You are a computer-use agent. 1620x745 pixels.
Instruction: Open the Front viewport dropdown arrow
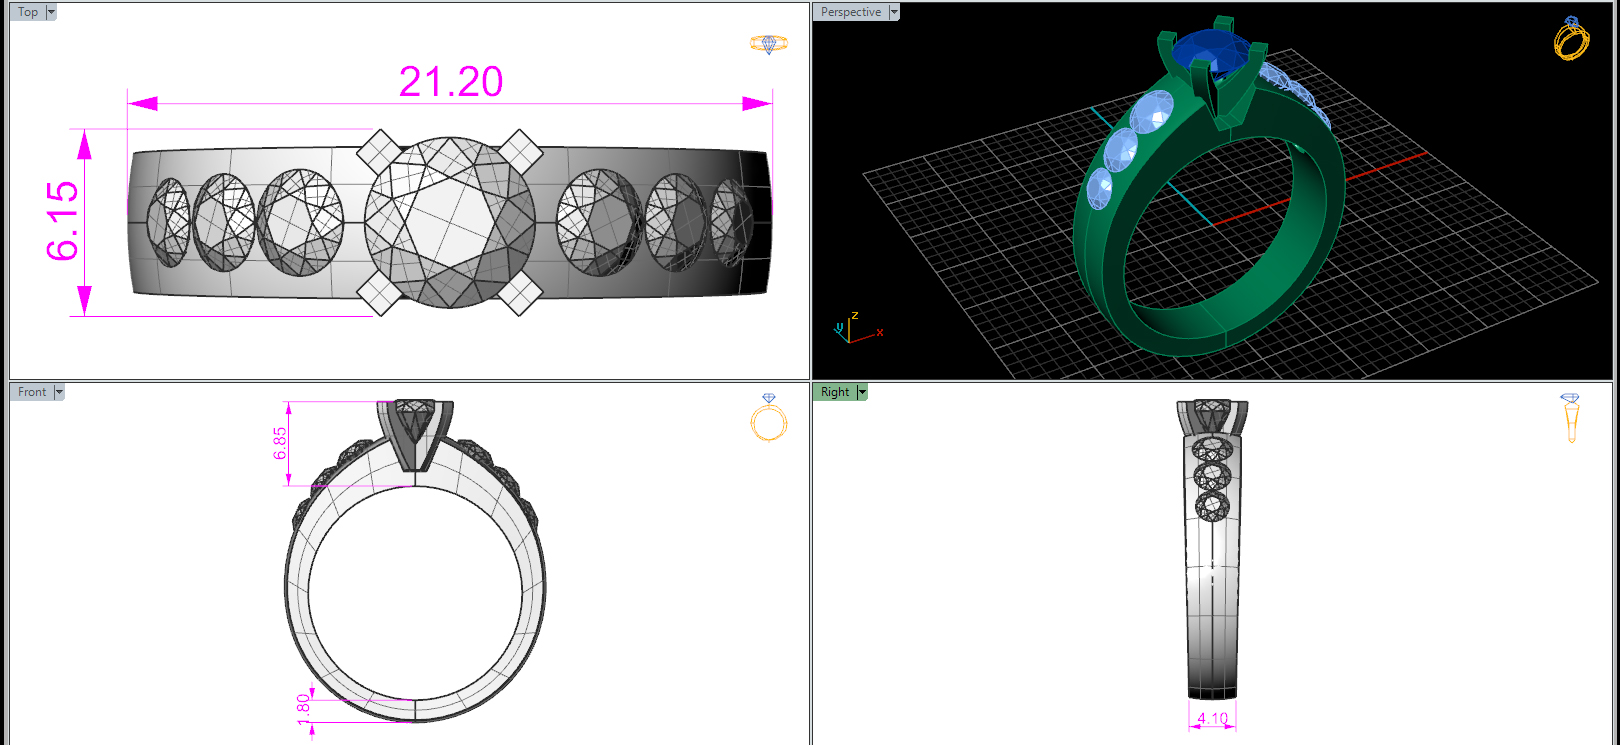59,392
